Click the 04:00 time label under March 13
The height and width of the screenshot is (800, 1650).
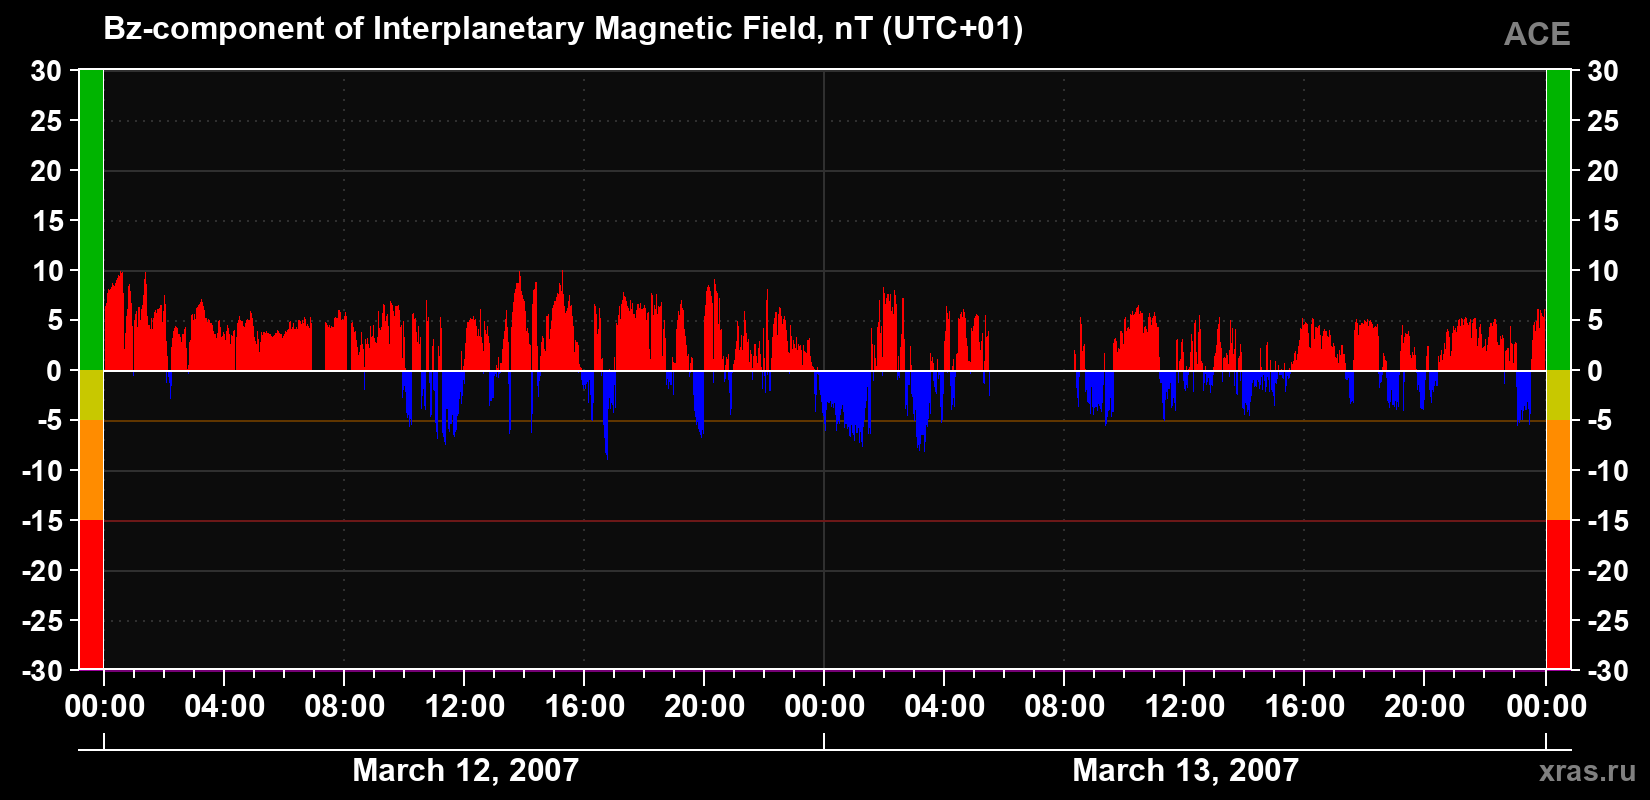click(x=945, y=707)
